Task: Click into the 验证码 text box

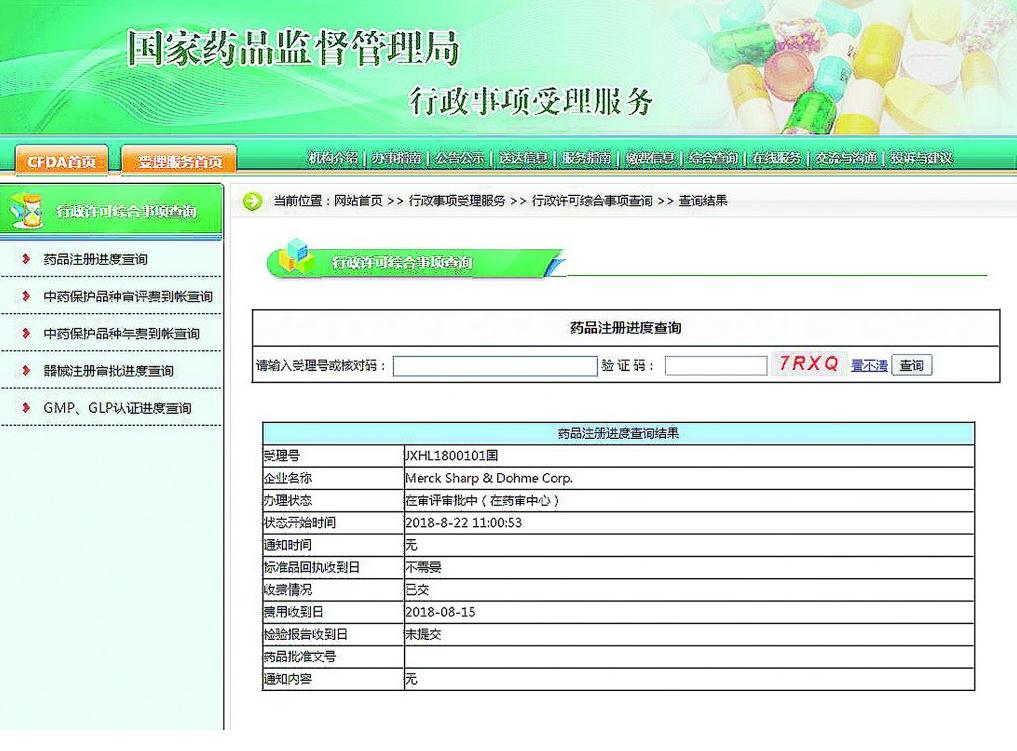Action: (715, 366)
